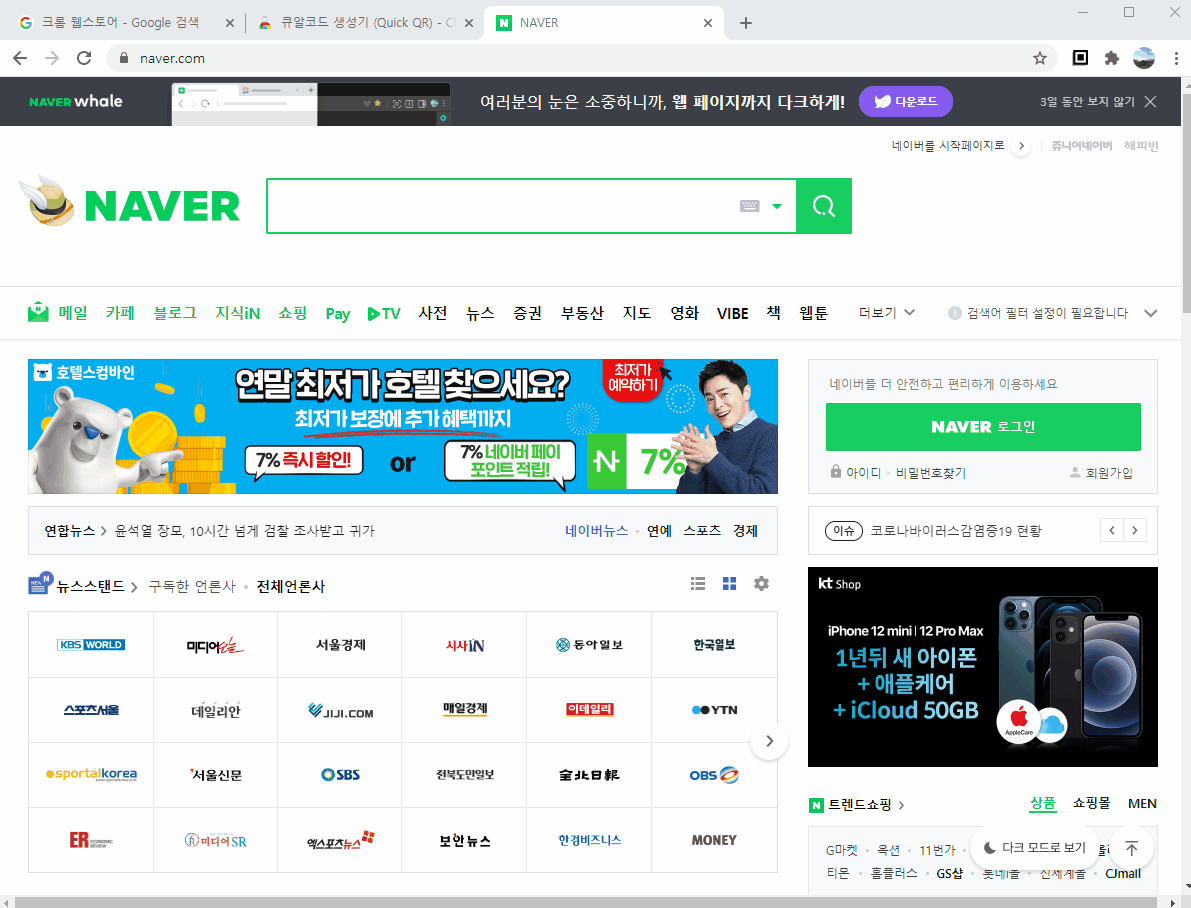Click the QR extension icon in toolbar
The height and width of the screenshot is (908, 1191).
1080,58
